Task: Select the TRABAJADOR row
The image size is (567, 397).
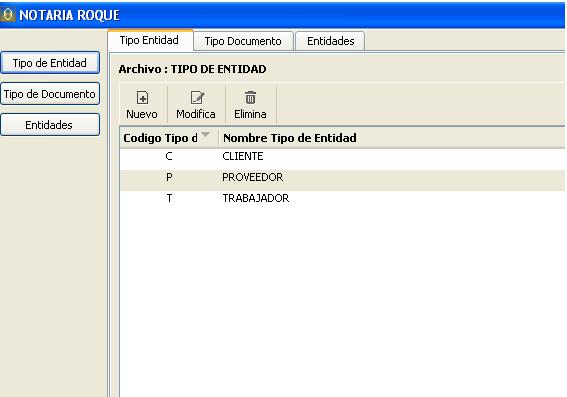Action: click(342, 198)
